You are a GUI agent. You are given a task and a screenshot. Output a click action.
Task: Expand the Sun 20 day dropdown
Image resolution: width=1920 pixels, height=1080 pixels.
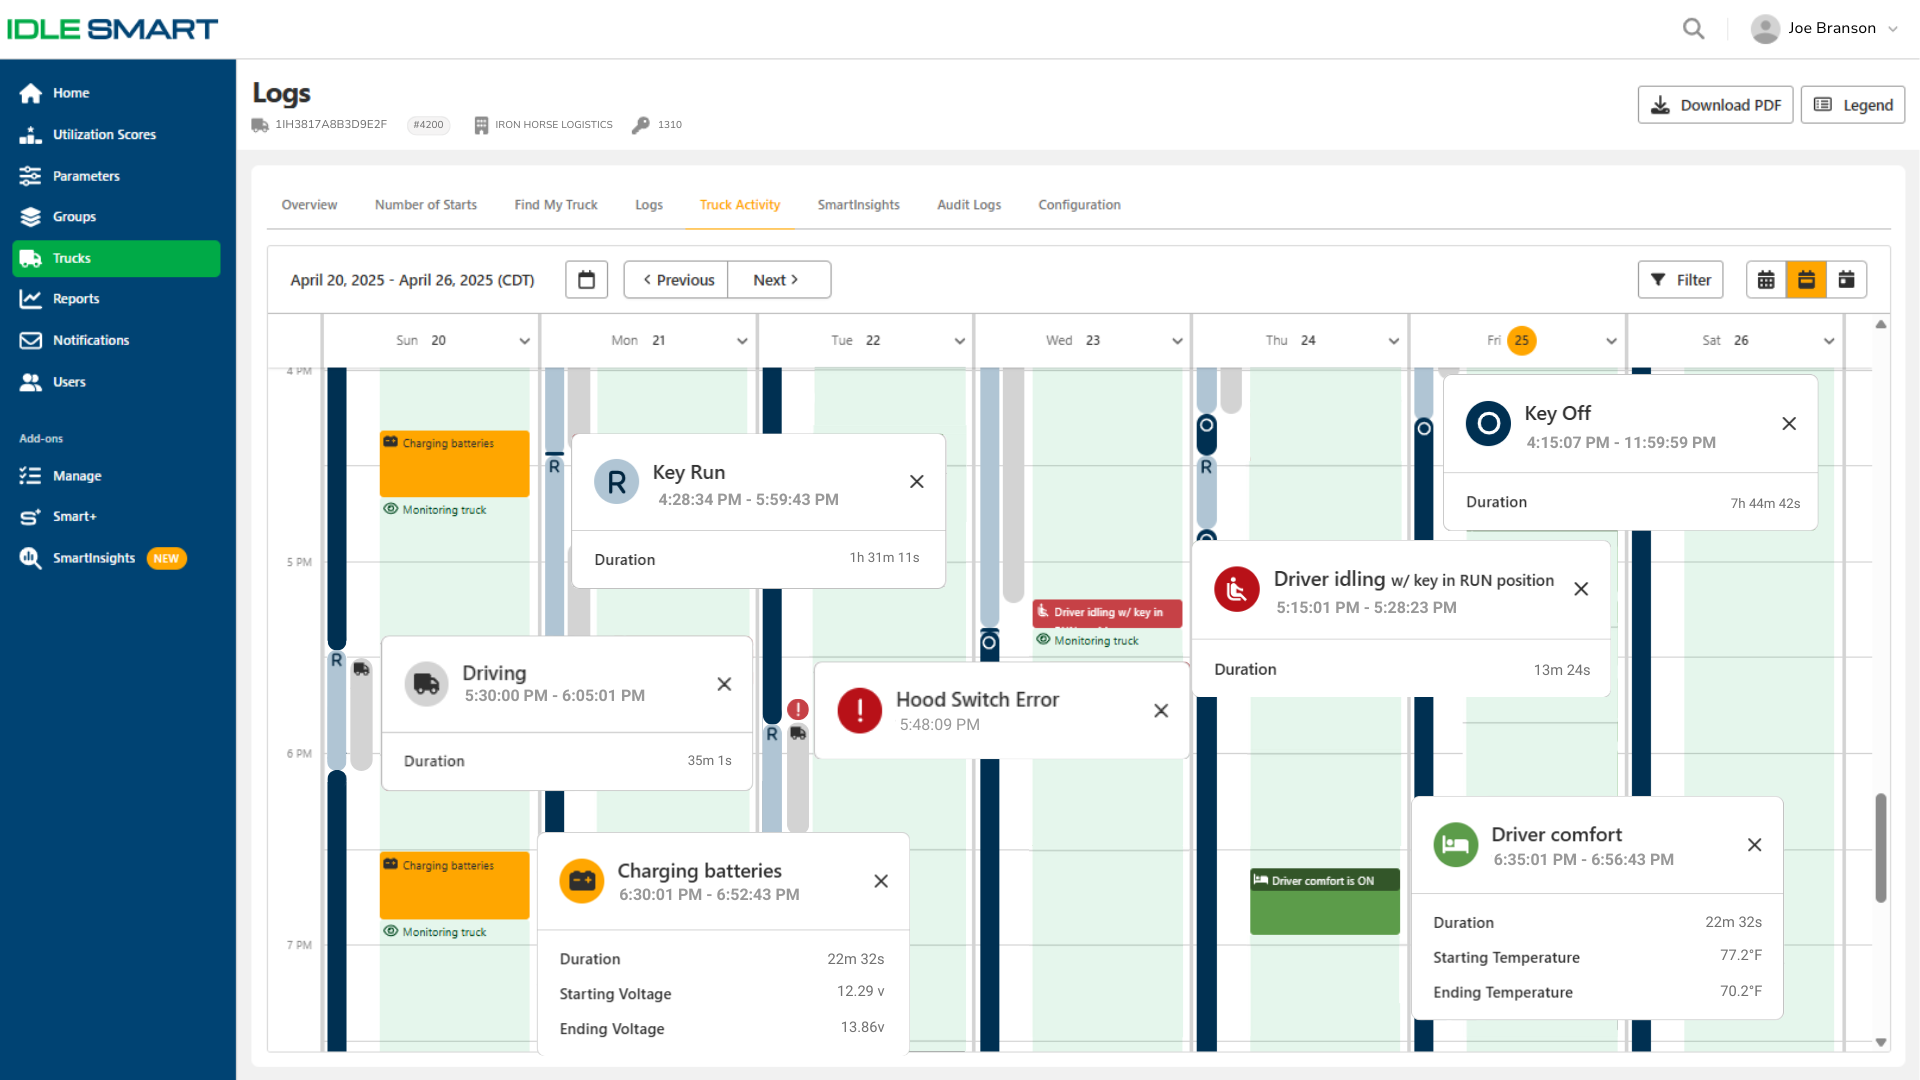pyautogui.click(x=524, y=341)
